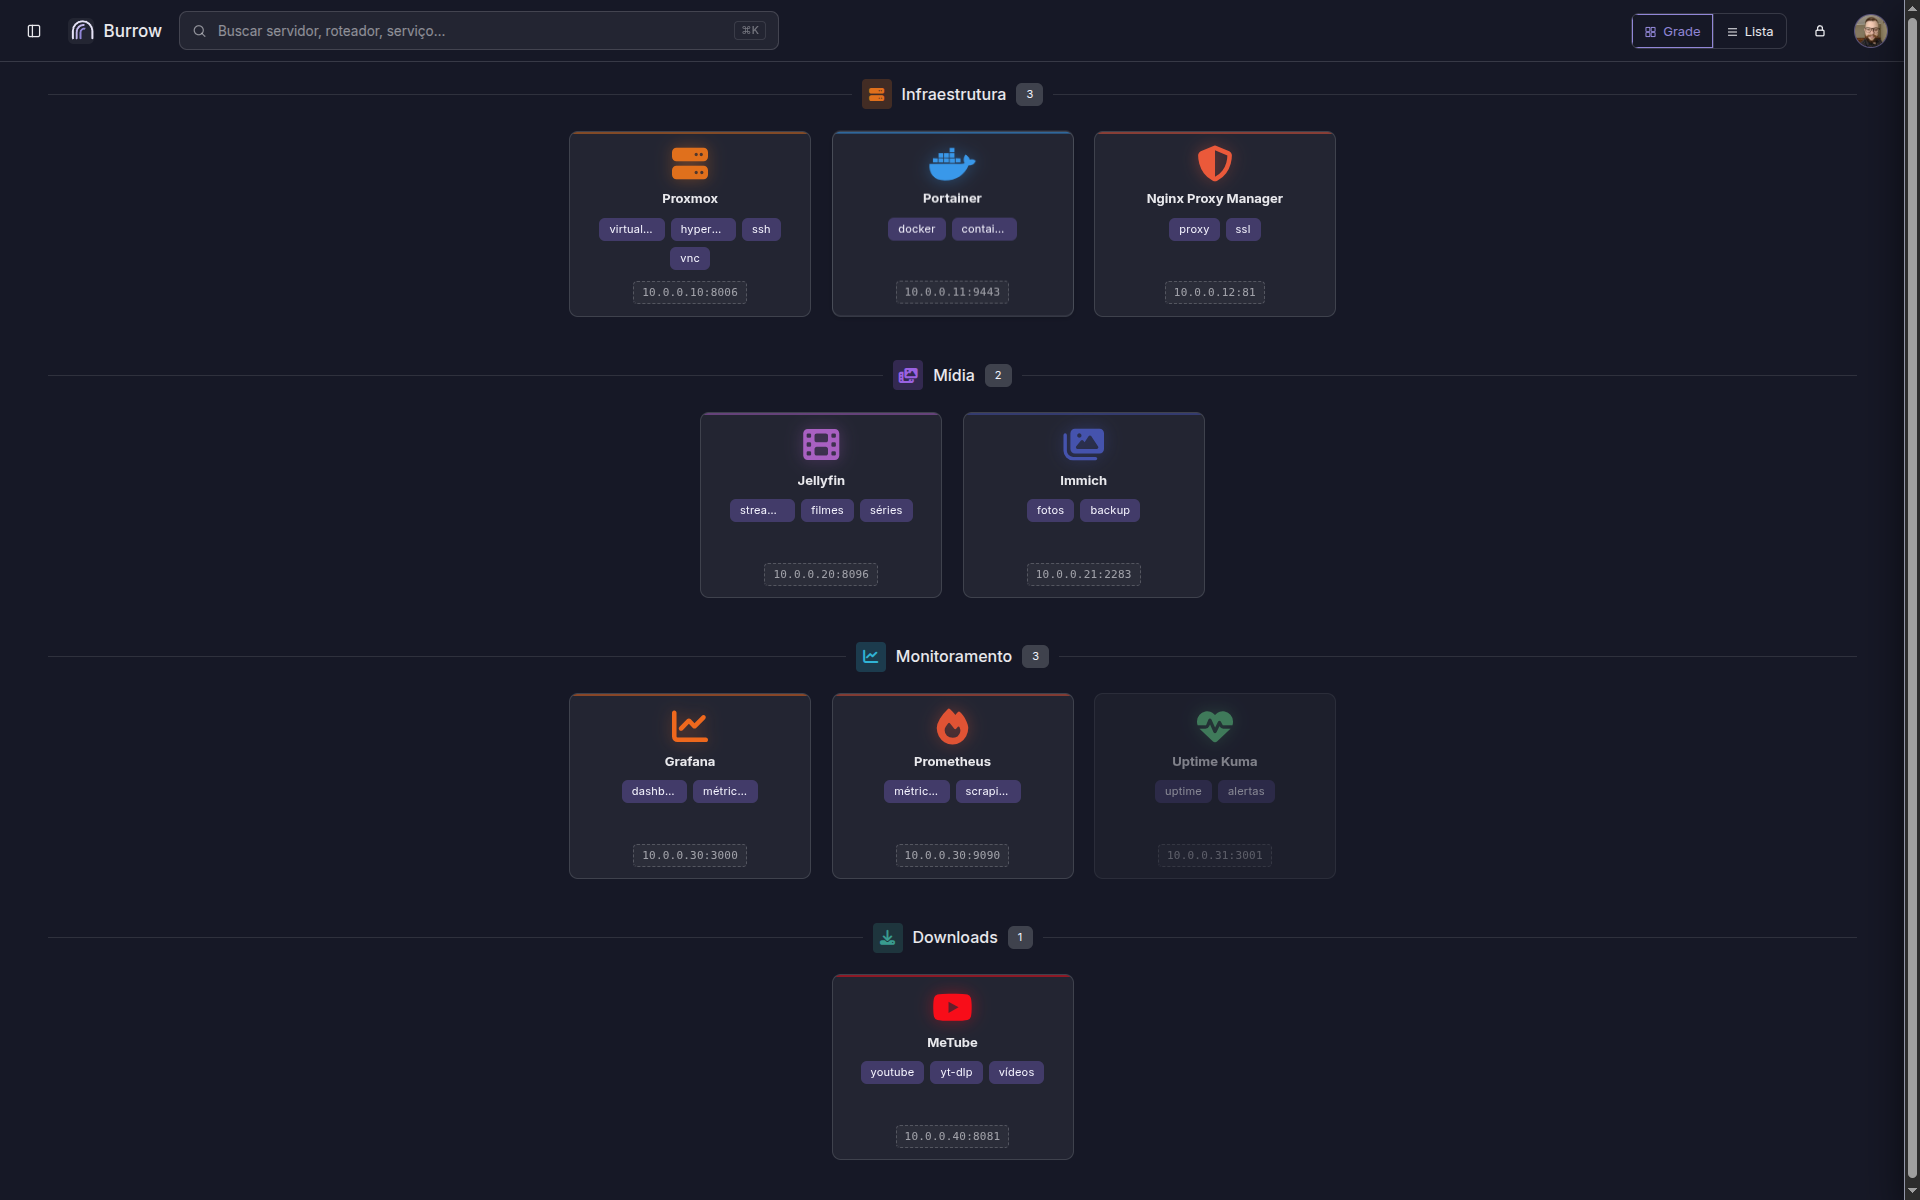Focus the server search field
The height and width of the screenshot is (1200, 1920).
pyautogui.click(x=478, y=31)
